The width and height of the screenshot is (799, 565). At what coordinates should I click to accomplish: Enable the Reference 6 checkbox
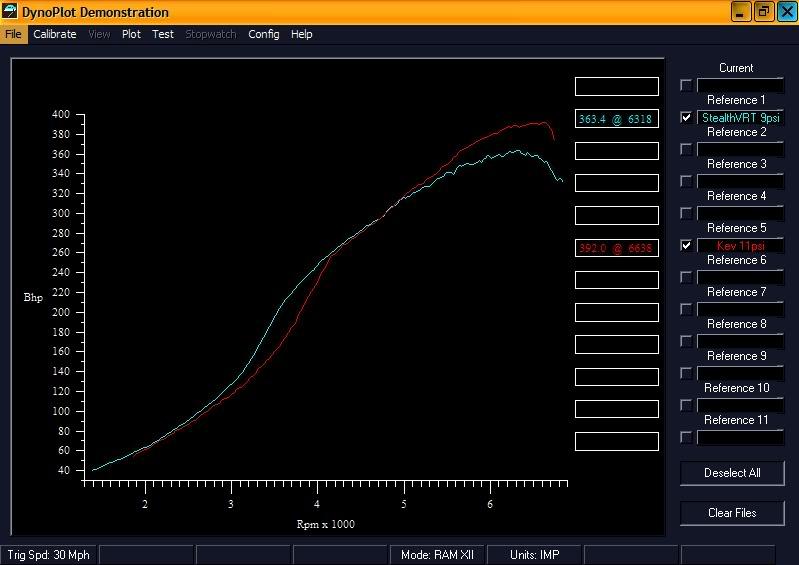[686, 277]
